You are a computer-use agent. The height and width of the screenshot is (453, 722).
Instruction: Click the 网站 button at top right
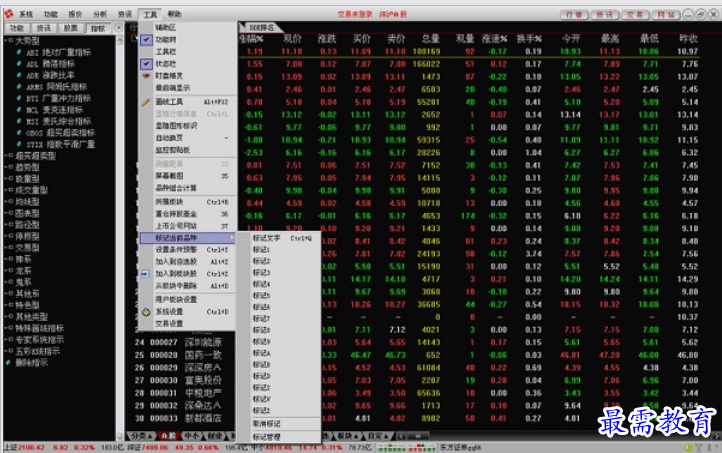point(665,15)
